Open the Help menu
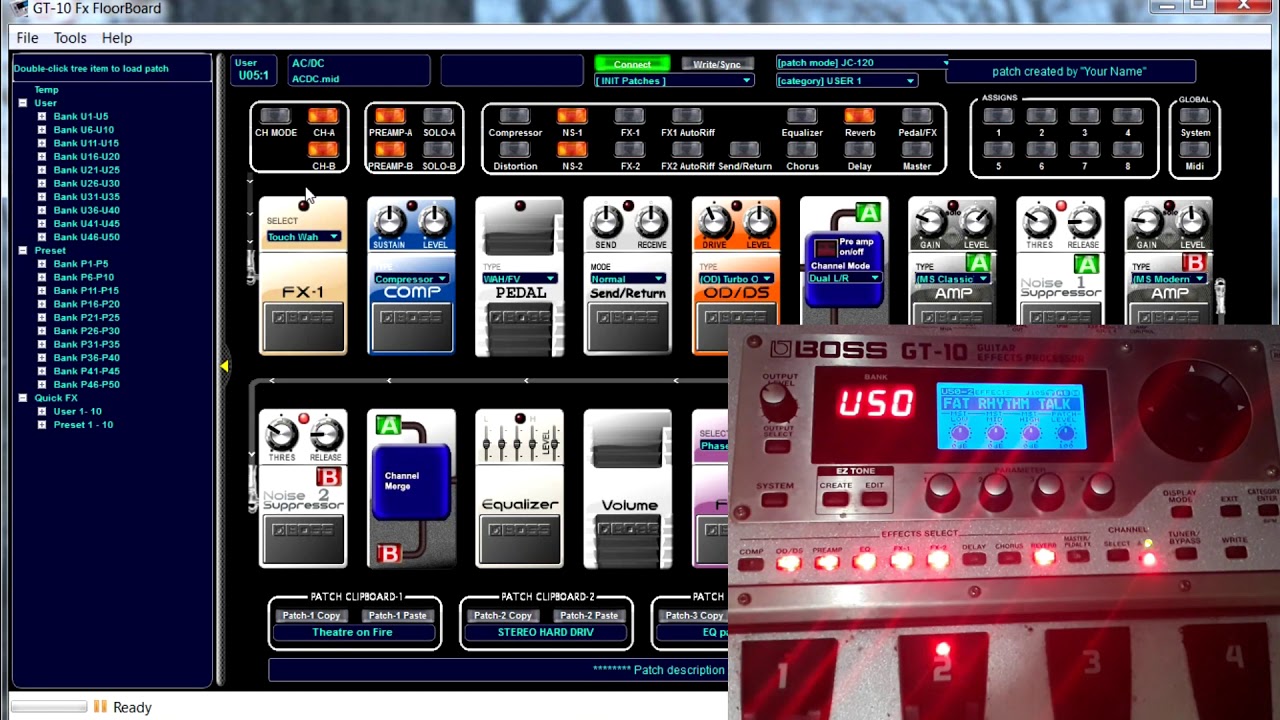The height and width of the screenshot is (720, 1280). pyautogui.click(x=117, y=38)
